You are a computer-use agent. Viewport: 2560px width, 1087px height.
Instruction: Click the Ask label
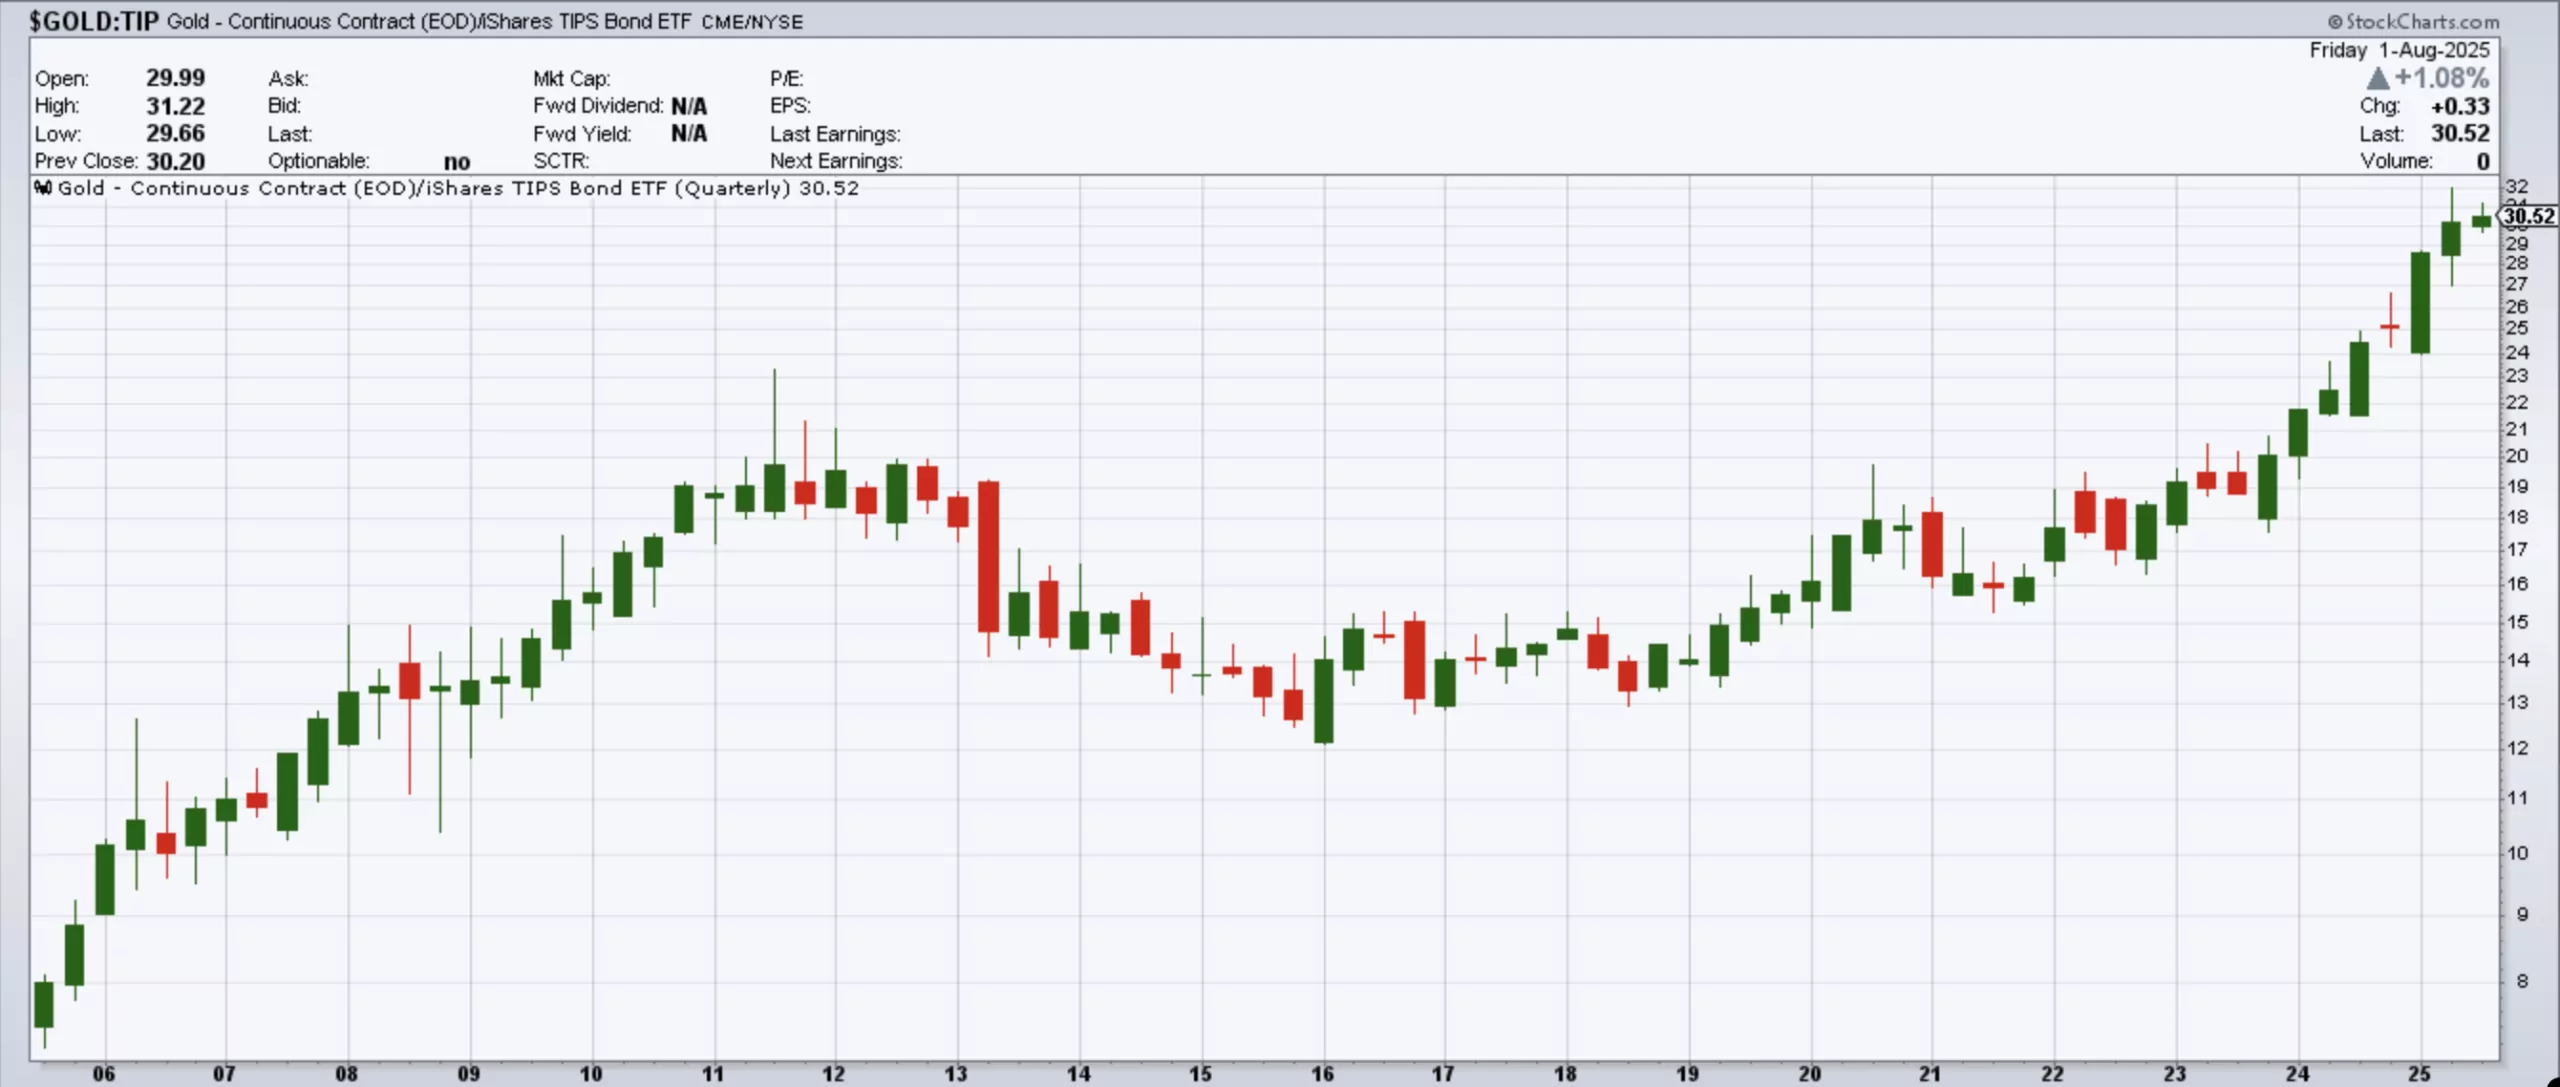tap(288, 78)
